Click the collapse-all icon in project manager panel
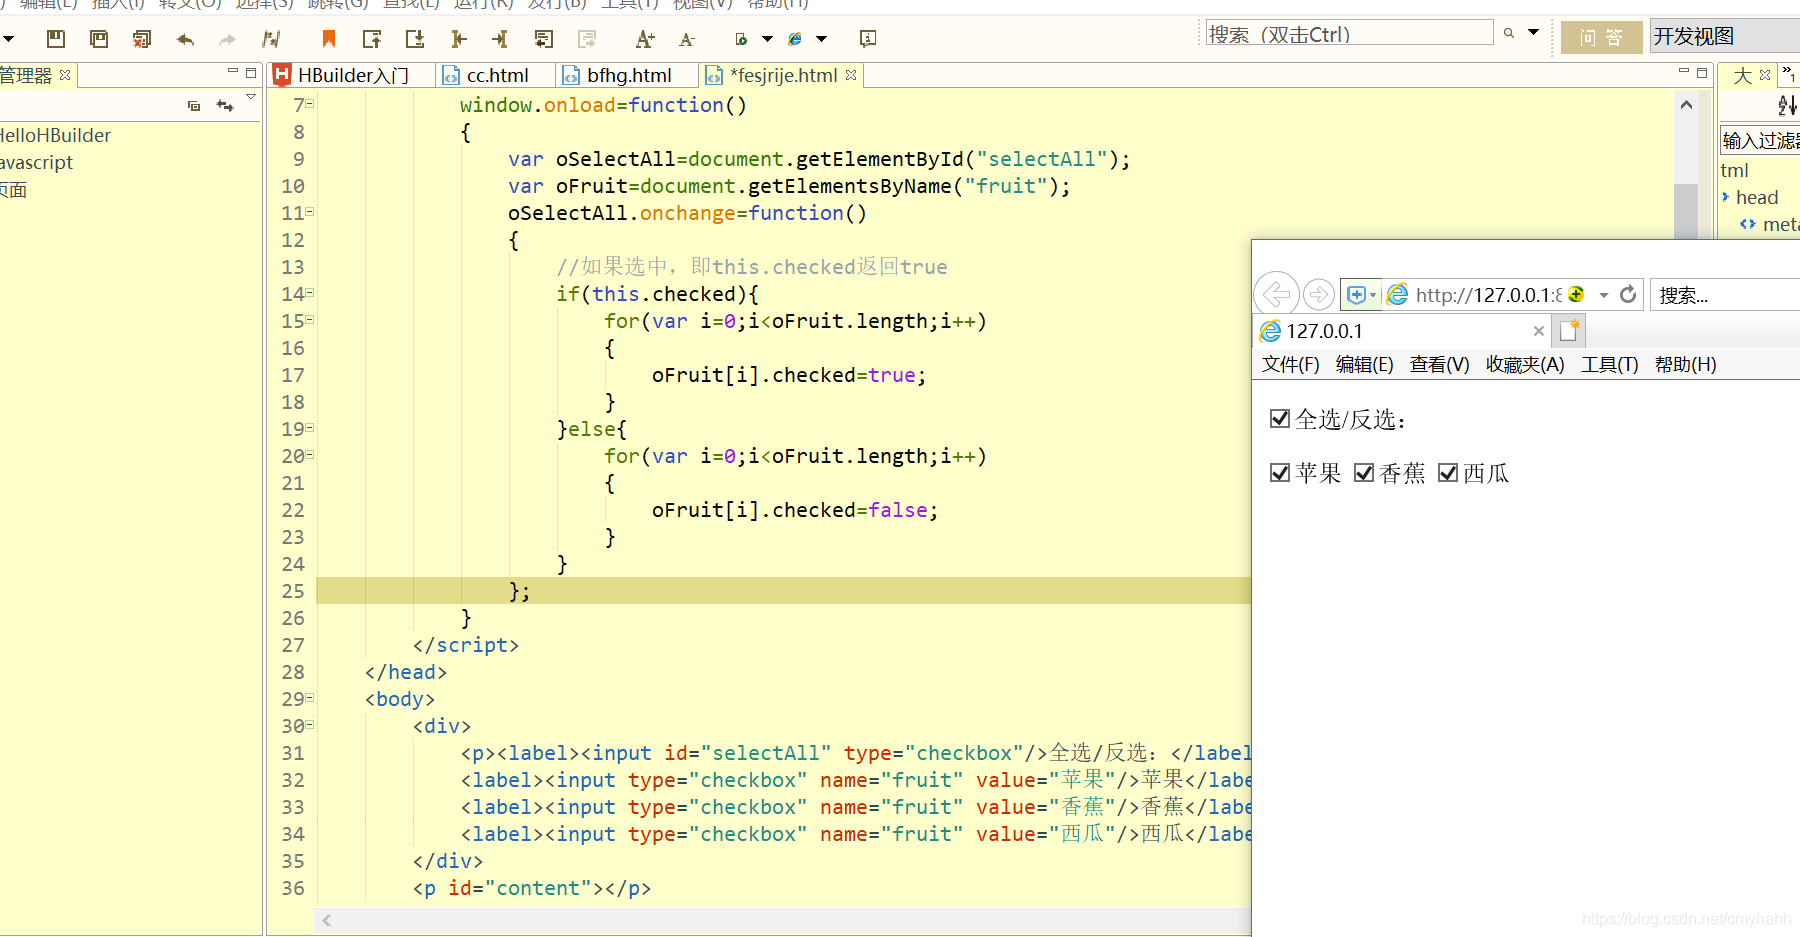 point(194,105)
